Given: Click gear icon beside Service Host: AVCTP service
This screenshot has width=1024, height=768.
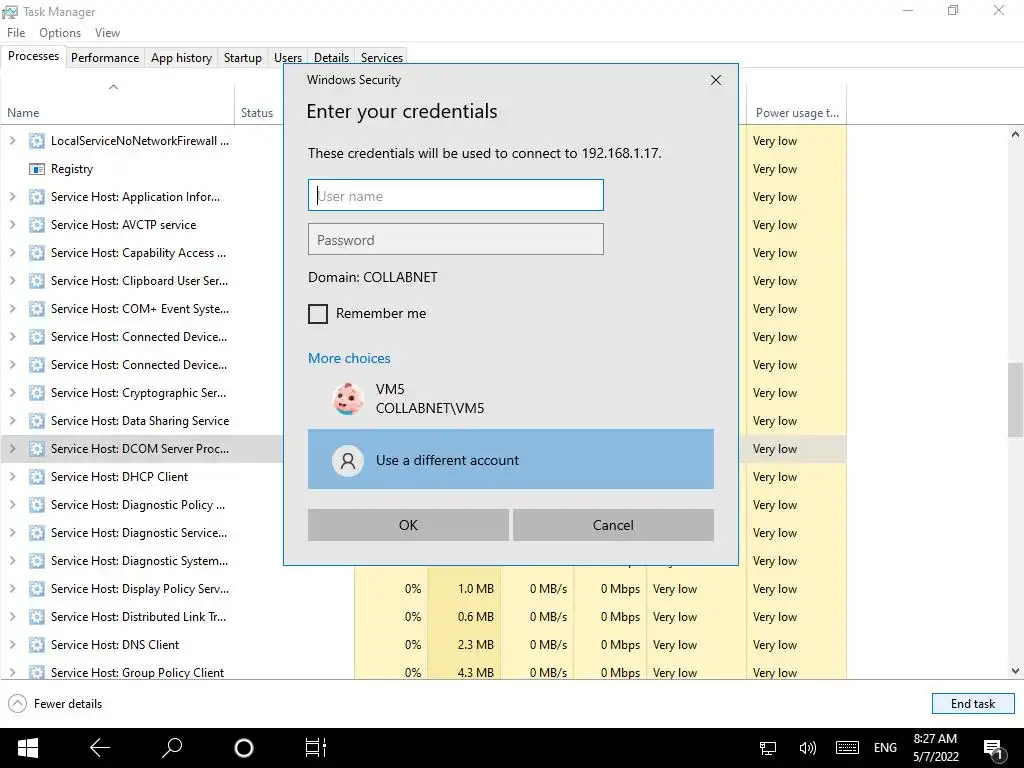Looking at the screenshot, I should 37,225.
